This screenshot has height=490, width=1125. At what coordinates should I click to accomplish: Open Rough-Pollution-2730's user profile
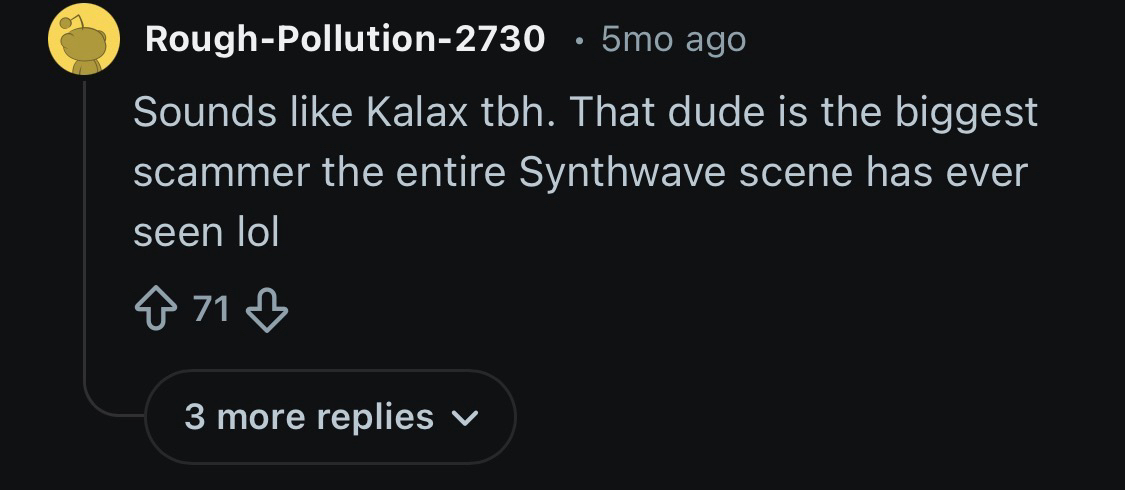(x=345, y=39)
